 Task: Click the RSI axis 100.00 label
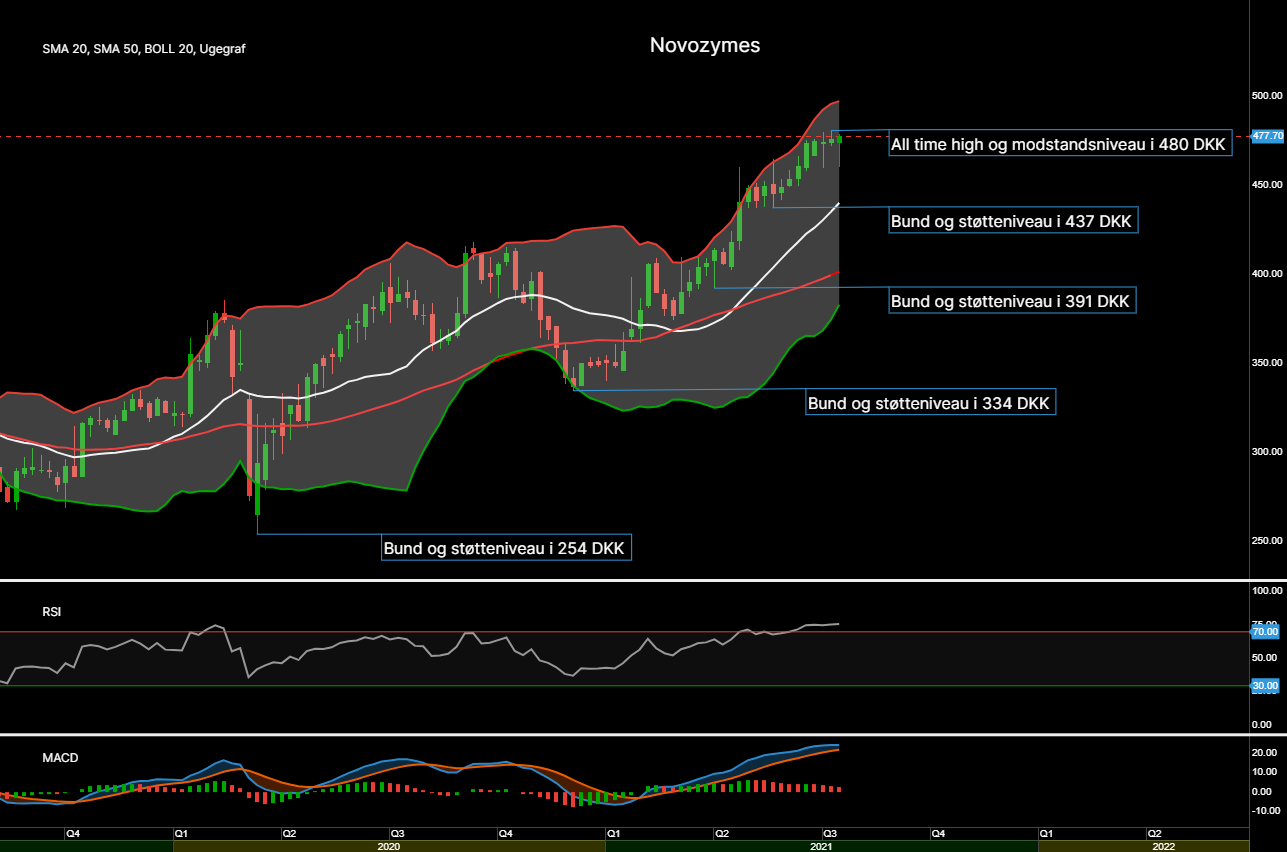pos(1267,591)
